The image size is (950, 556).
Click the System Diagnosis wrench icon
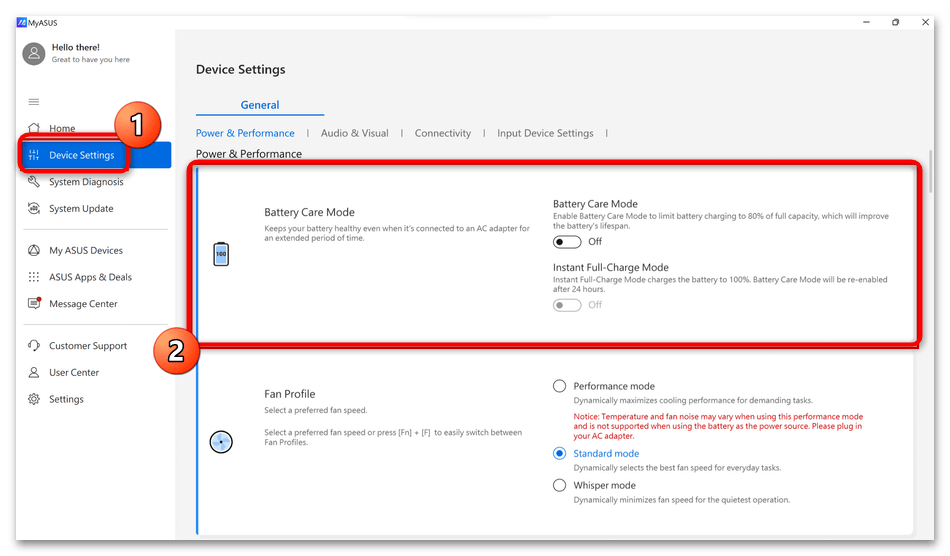[x=34, y=182]
